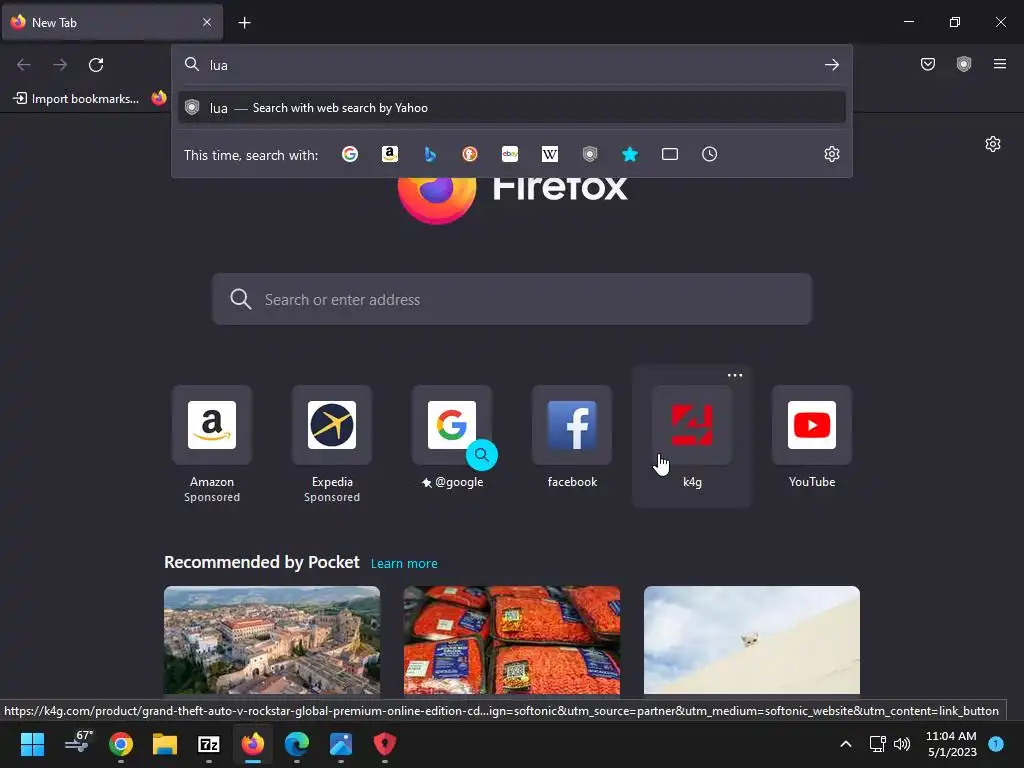Open the volume tray icon

902,744
